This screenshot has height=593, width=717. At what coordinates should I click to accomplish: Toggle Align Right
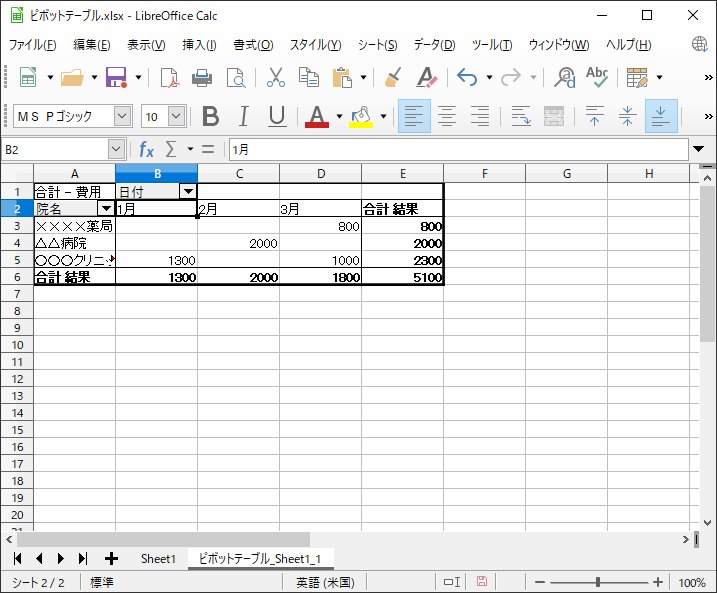(480, 116)
